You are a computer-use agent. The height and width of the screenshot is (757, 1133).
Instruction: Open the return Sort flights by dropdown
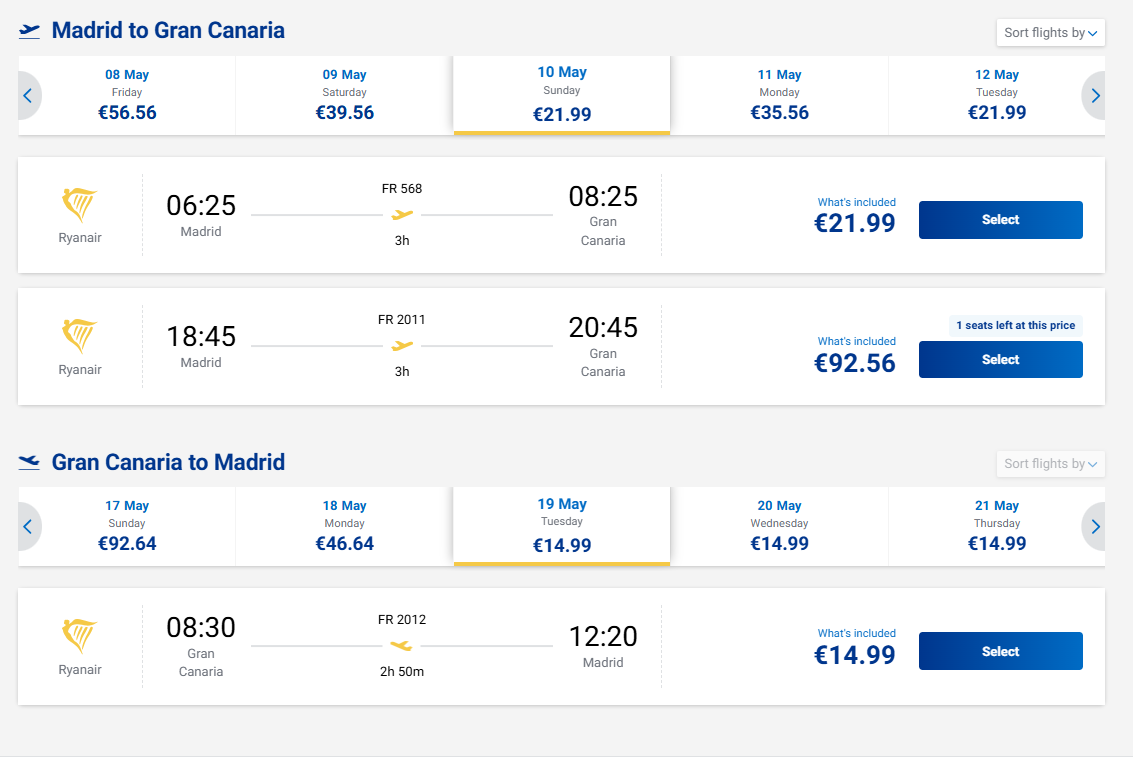[1050, 464]
